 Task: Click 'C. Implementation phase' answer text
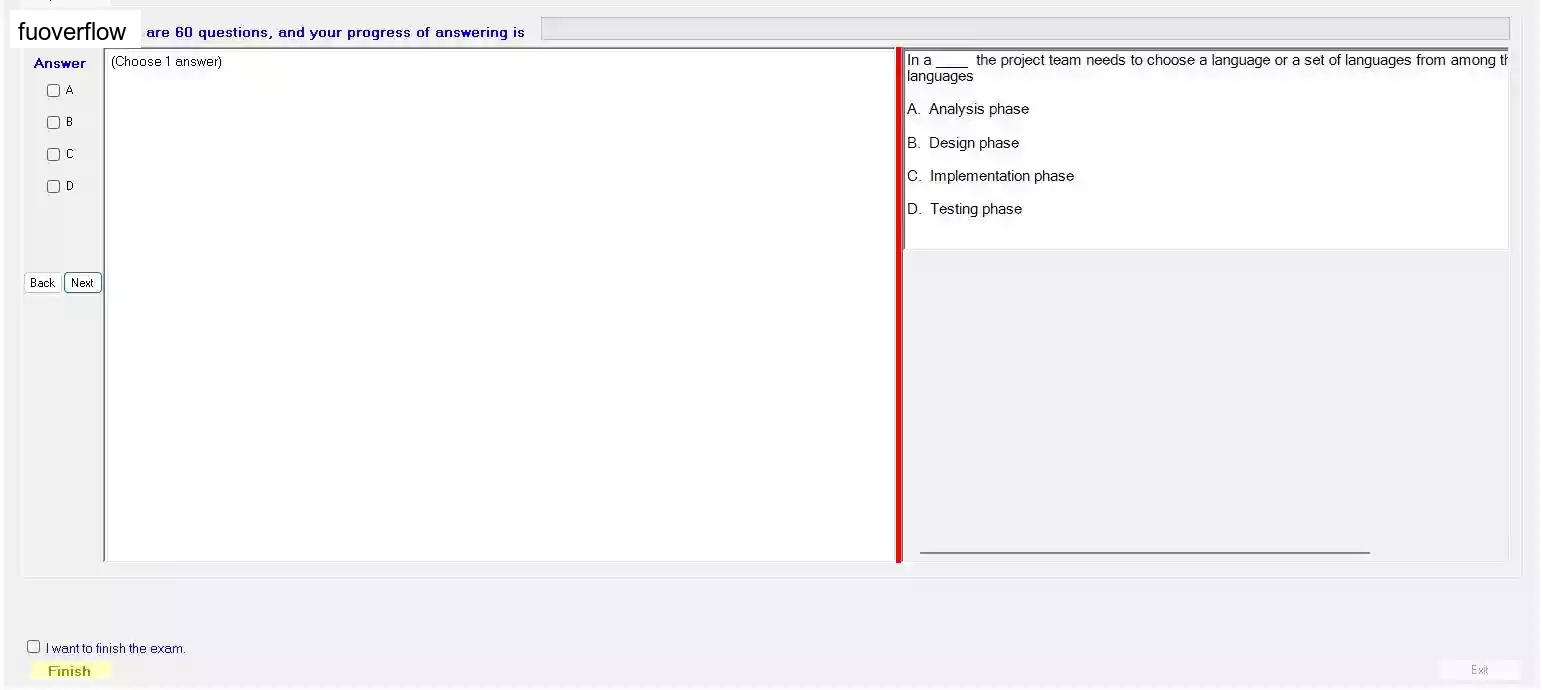click(x=991, y=176)
